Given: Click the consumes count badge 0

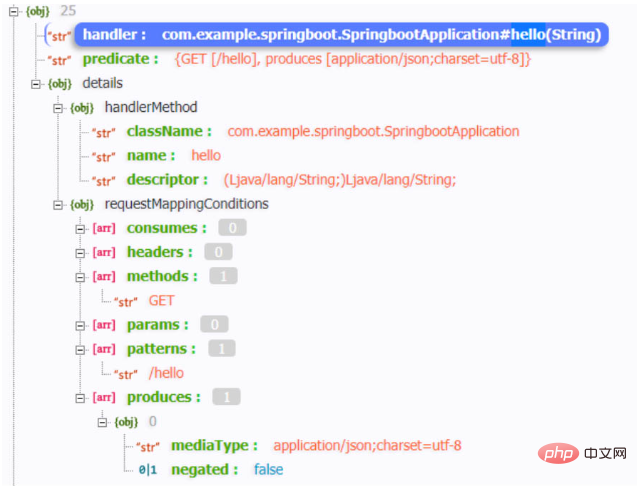Looking at the screenshot, I should (232, 228).
